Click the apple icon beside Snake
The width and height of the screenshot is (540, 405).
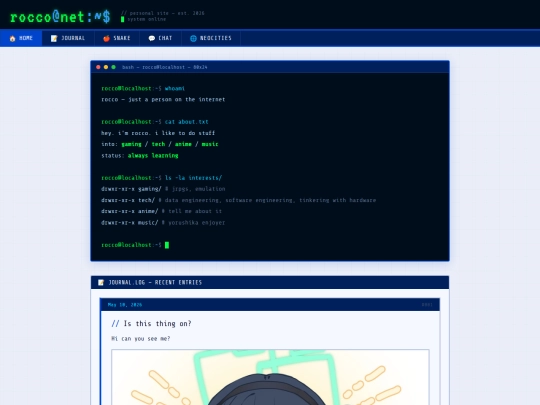click(x=106, y=38)
